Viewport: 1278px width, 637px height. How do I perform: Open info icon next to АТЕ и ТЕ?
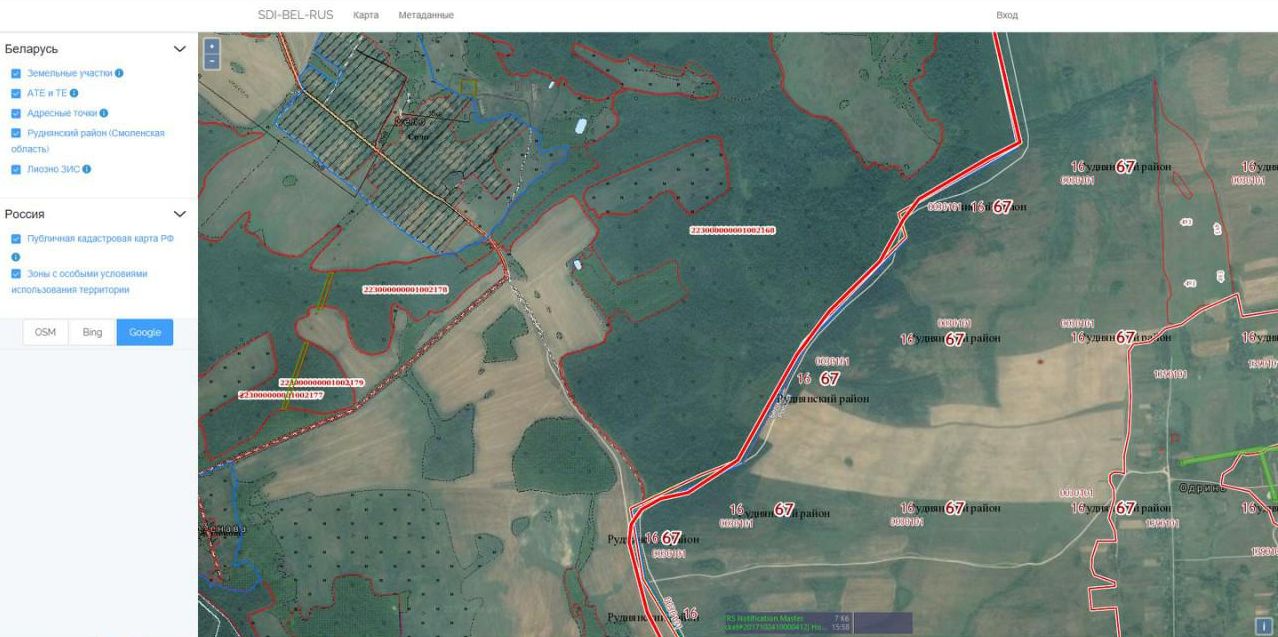pyautogui.click(x=74, y=93)
